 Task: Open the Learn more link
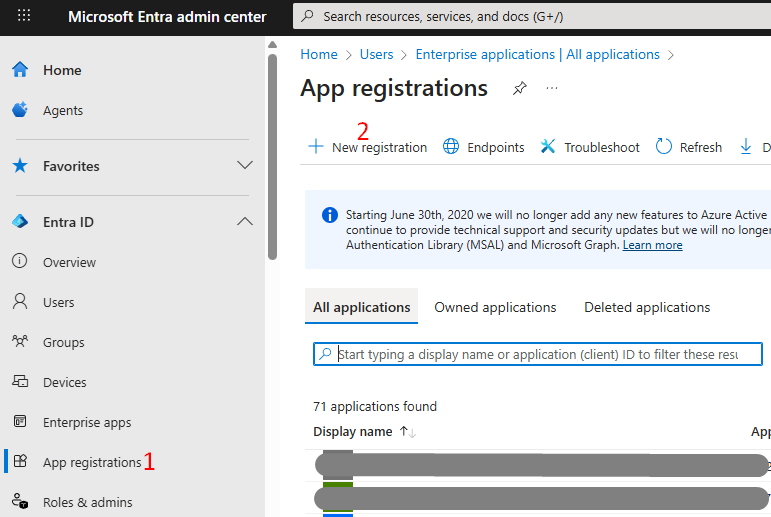652,245
